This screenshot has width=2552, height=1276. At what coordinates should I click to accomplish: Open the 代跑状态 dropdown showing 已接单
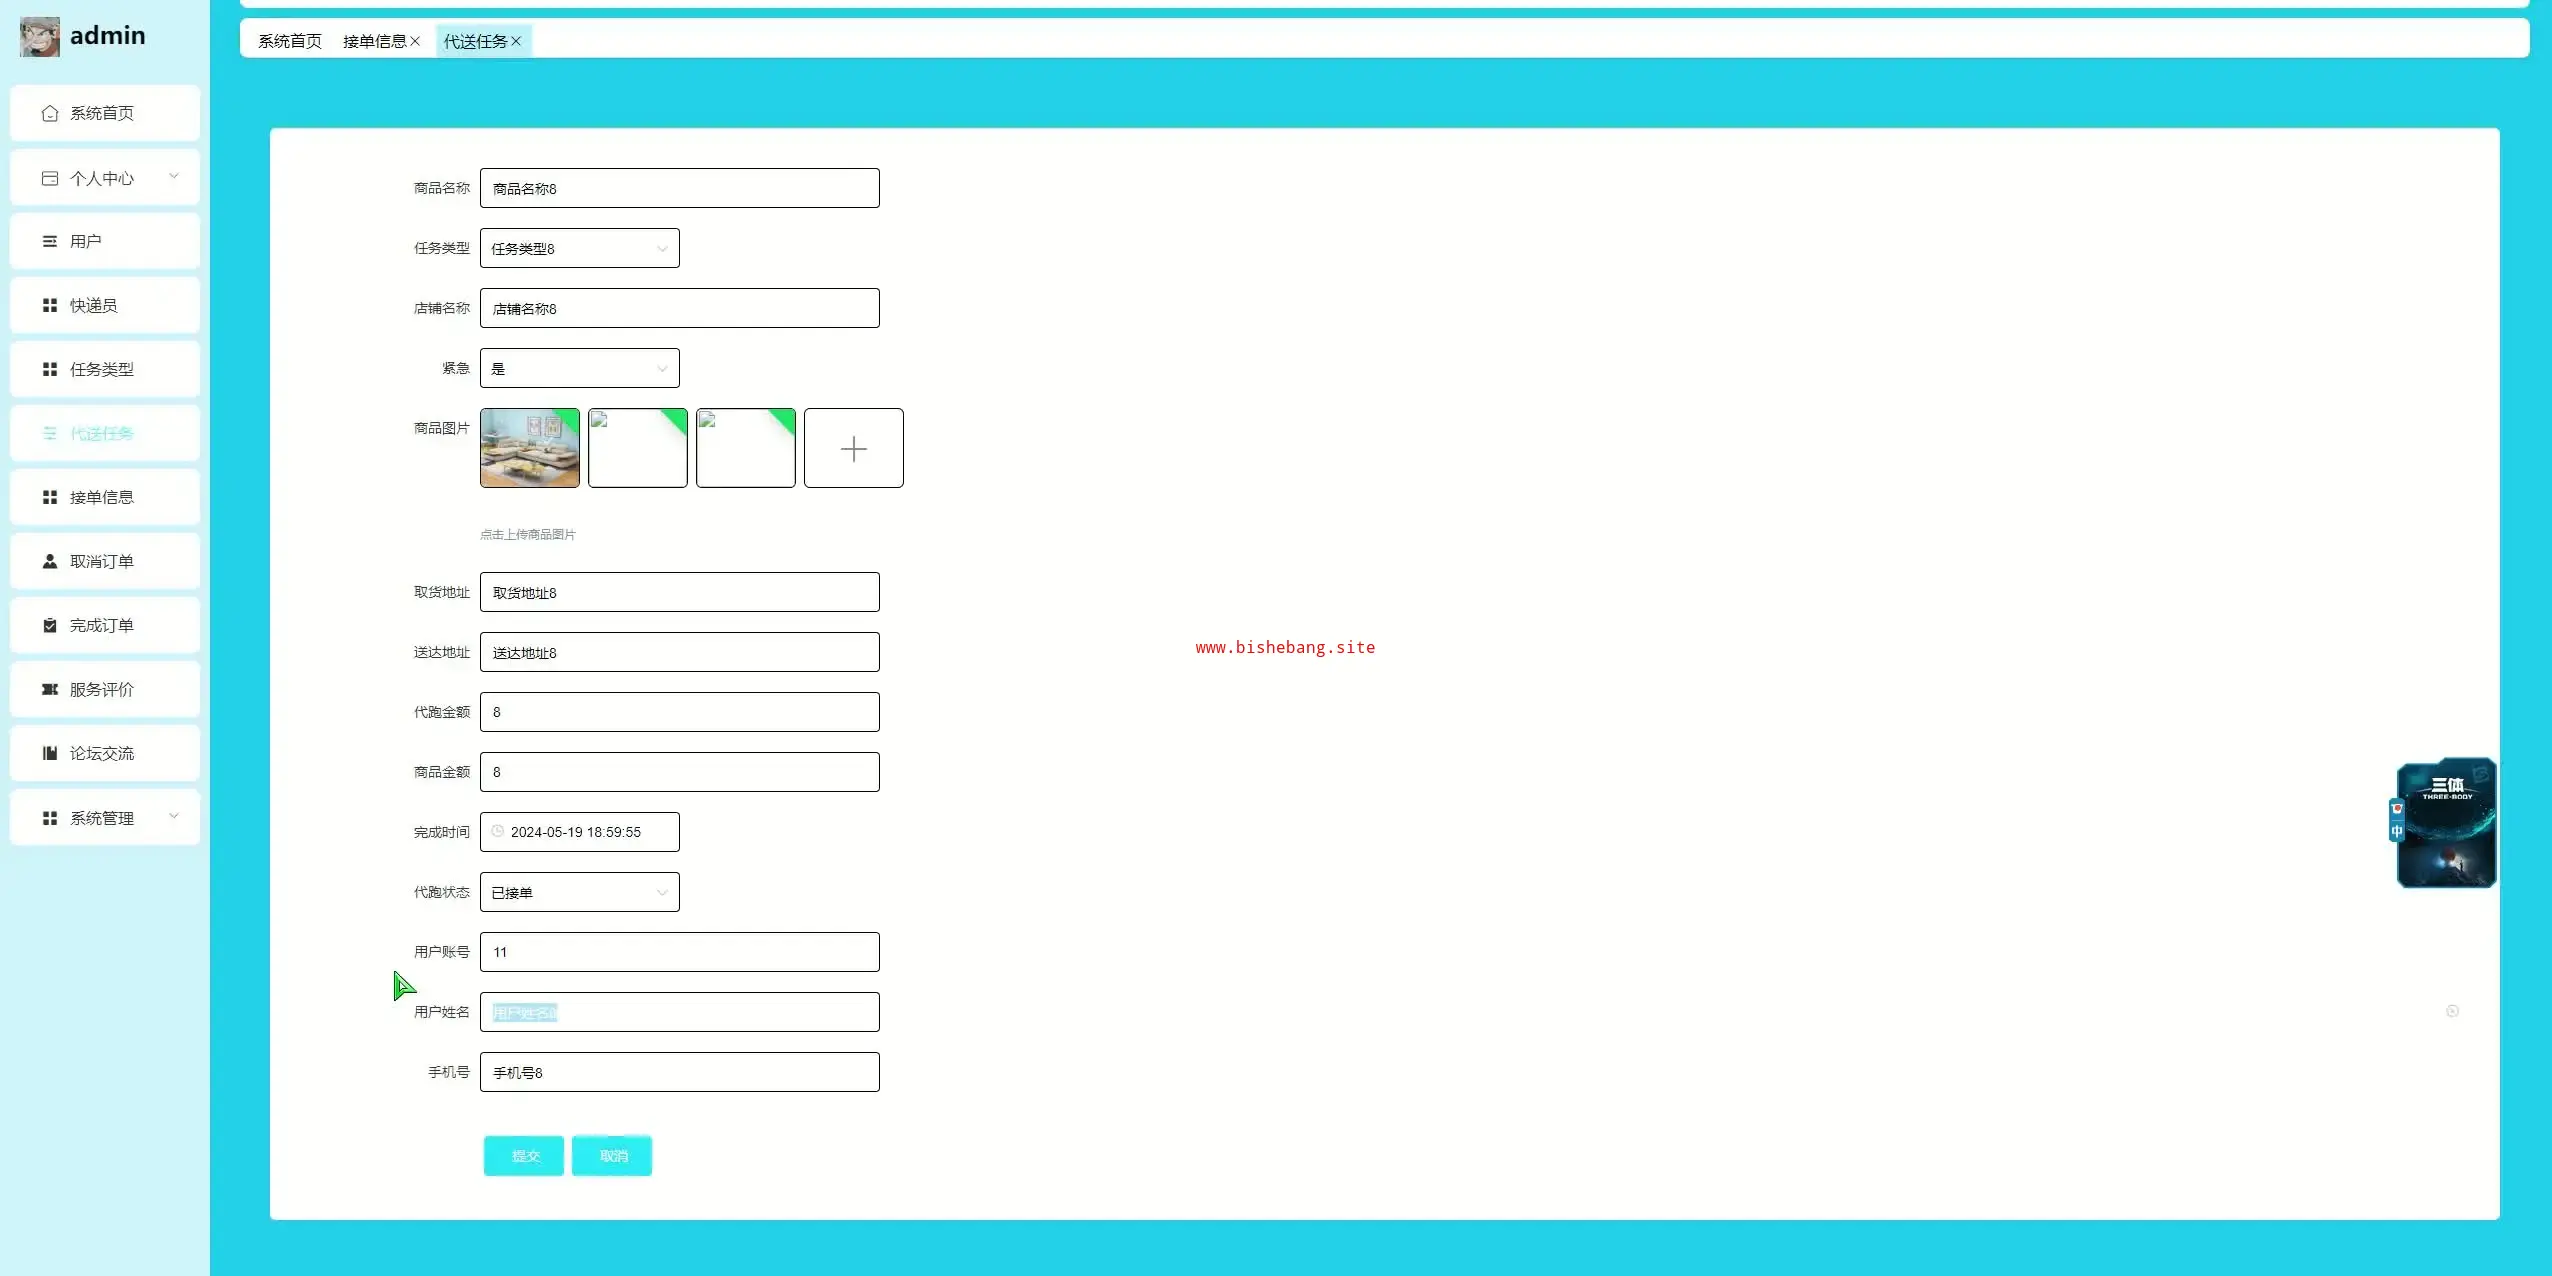coord(579,892)
